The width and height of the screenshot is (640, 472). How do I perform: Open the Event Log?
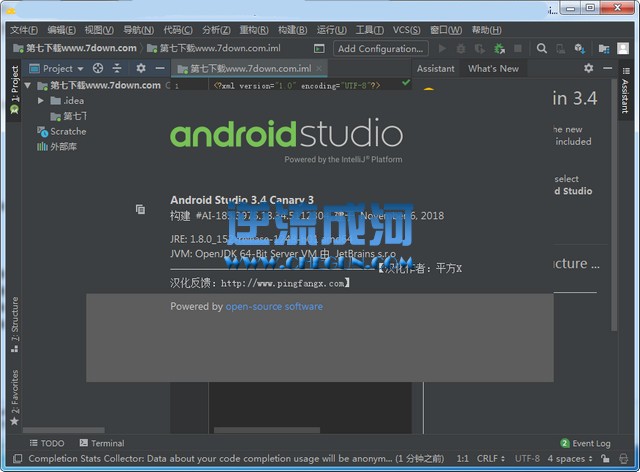585,443
